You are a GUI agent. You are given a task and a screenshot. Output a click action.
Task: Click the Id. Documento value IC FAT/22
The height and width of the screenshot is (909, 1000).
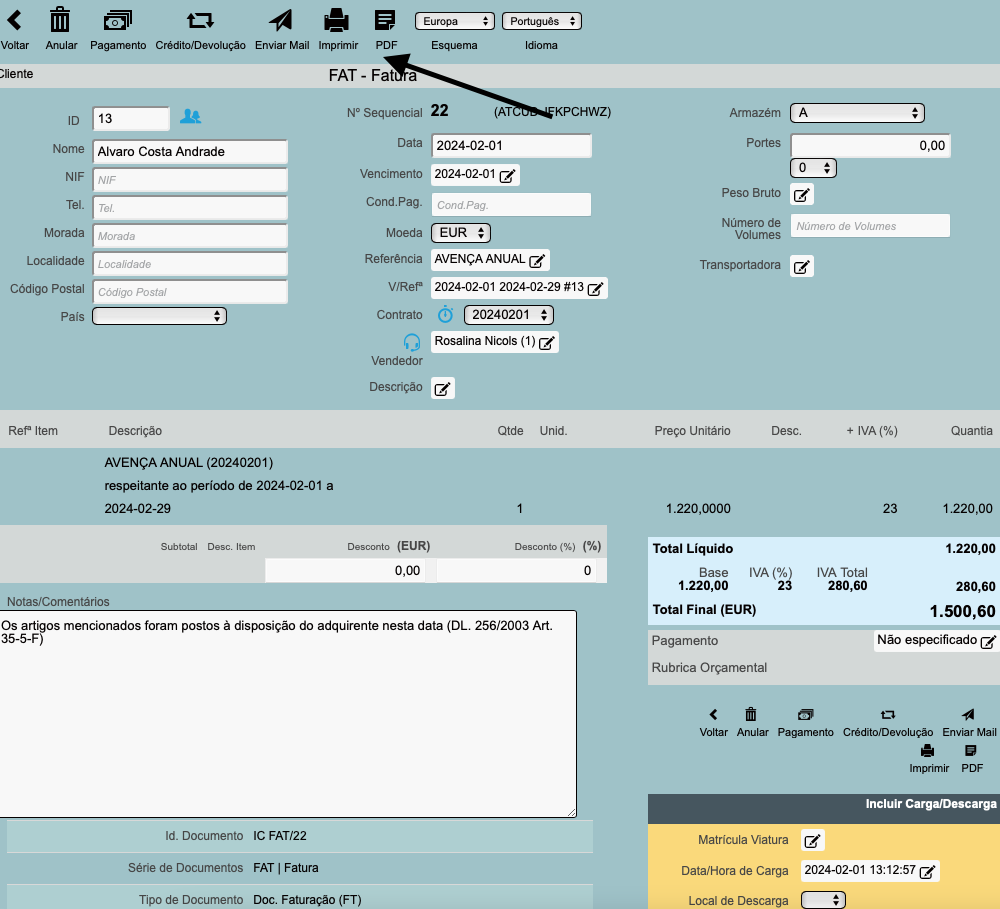(x=280, y=836)
